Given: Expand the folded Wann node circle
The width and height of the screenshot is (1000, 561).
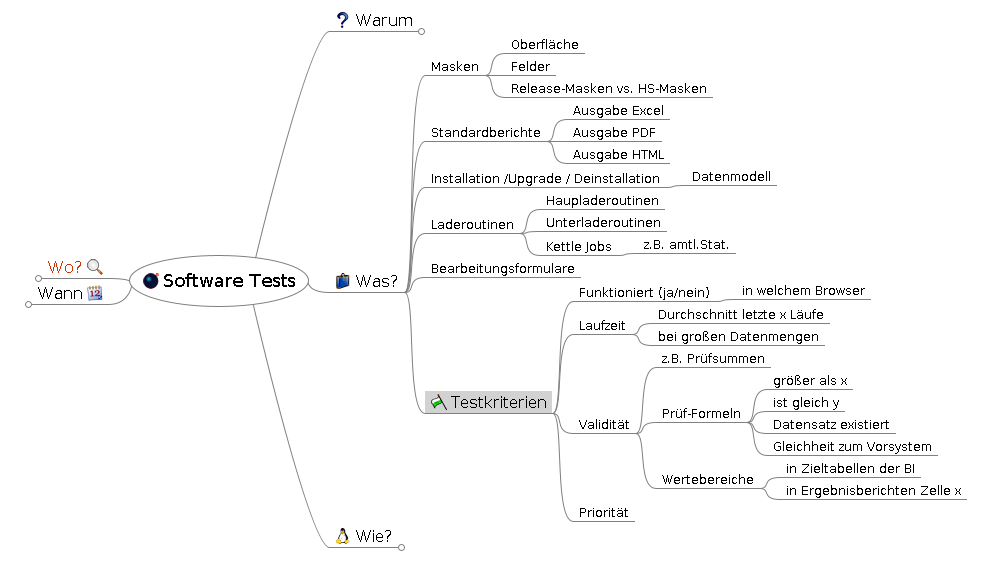Looking at the screenshot, I should (29, 304).
